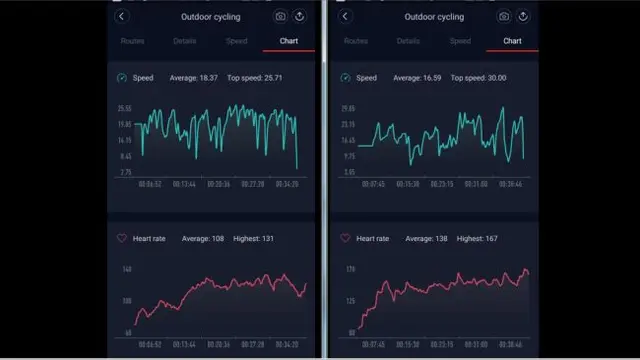
Task: Click speed gauge icon on left phone
Action: point(122,78)
